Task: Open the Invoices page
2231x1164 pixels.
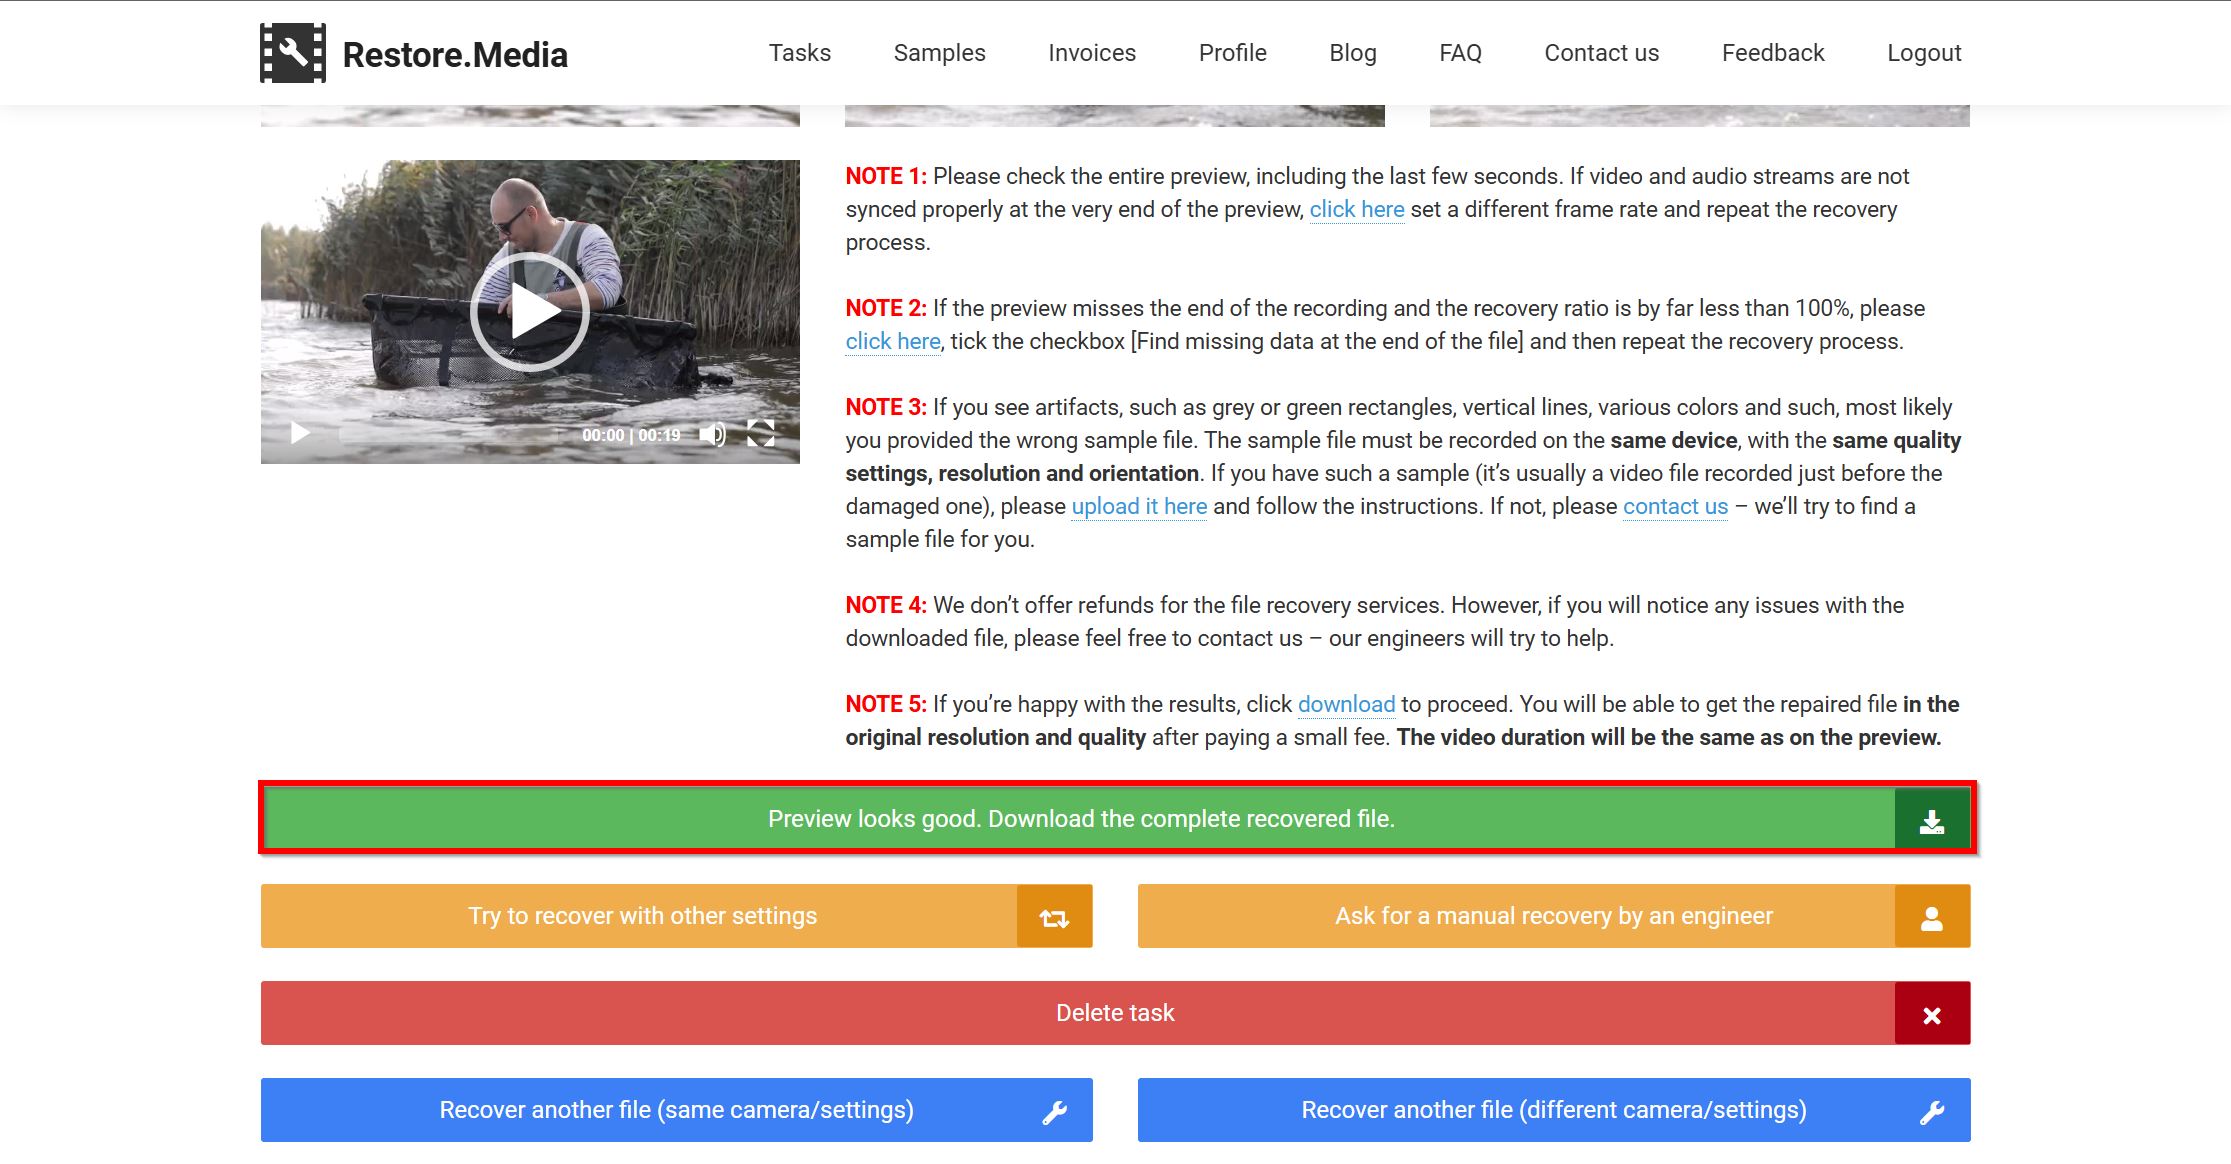Action: [1092, 53]
